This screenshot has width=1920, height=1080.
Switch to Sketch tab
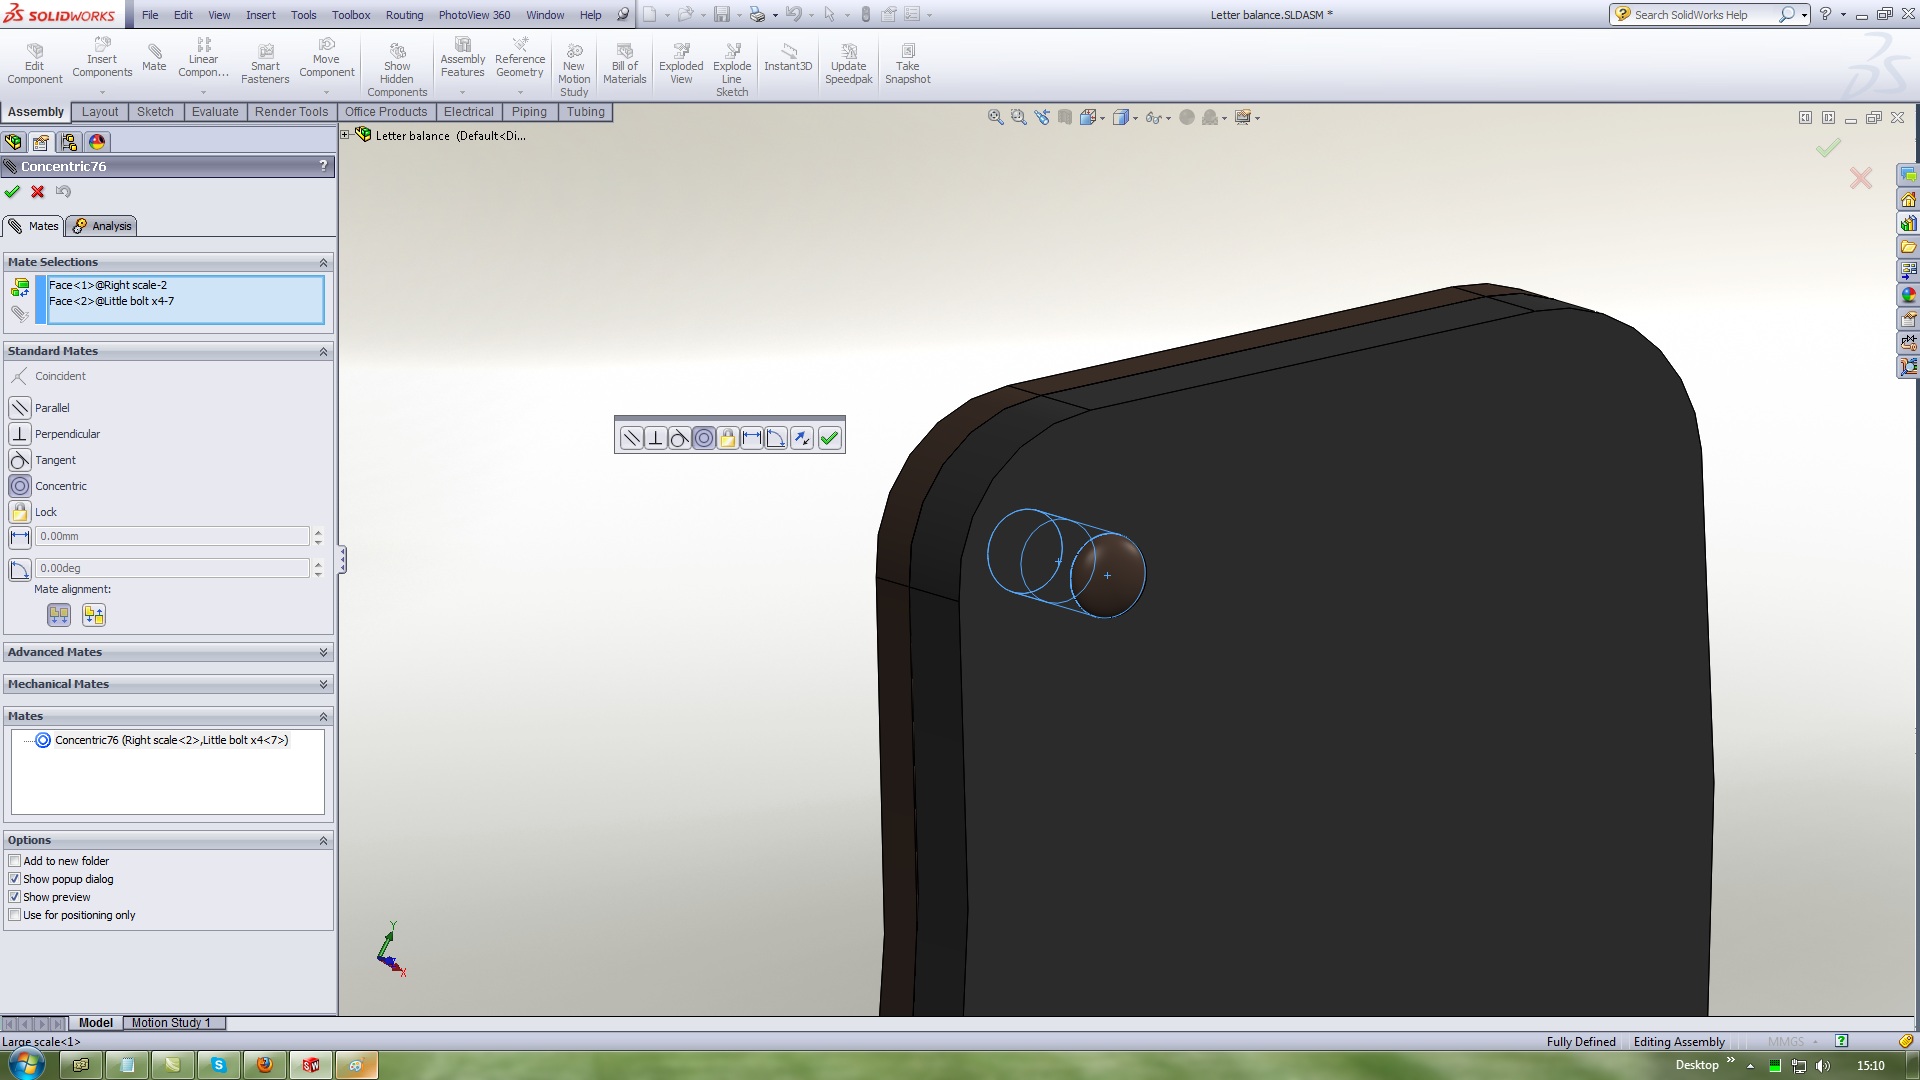click(155, 112)
